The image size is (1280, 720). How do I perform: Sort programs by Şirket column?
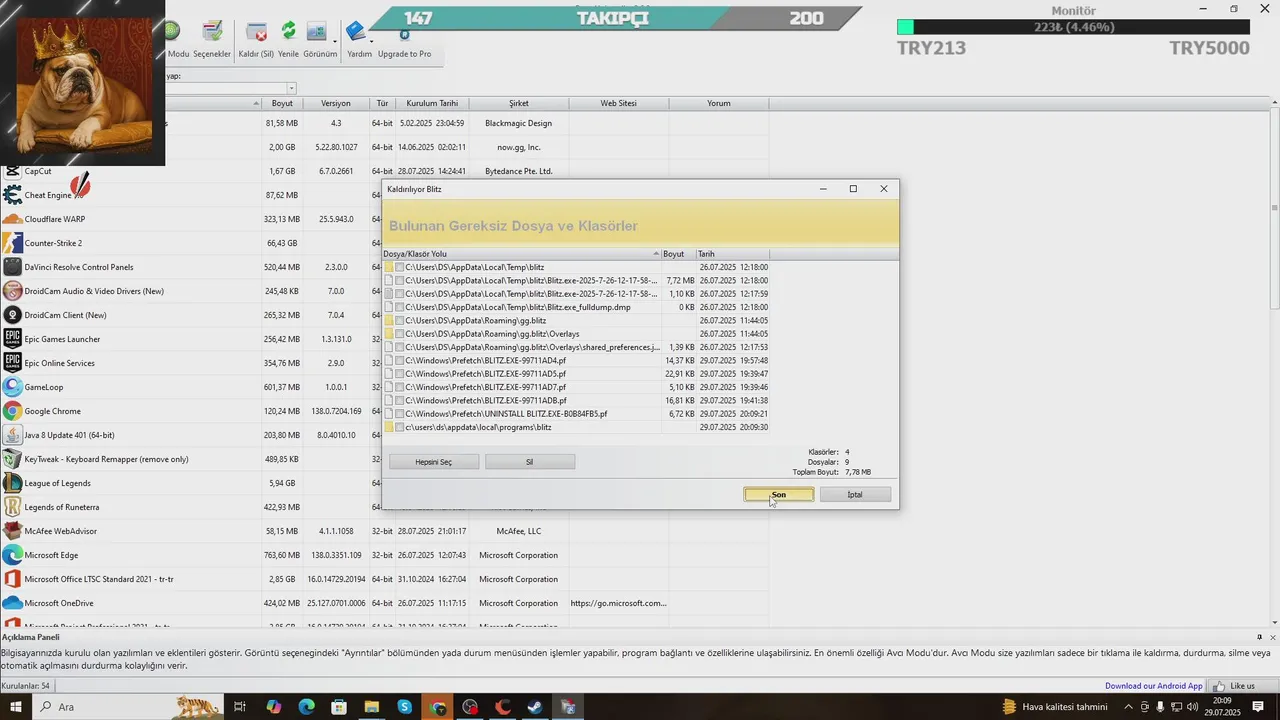[x=518, y=103]
